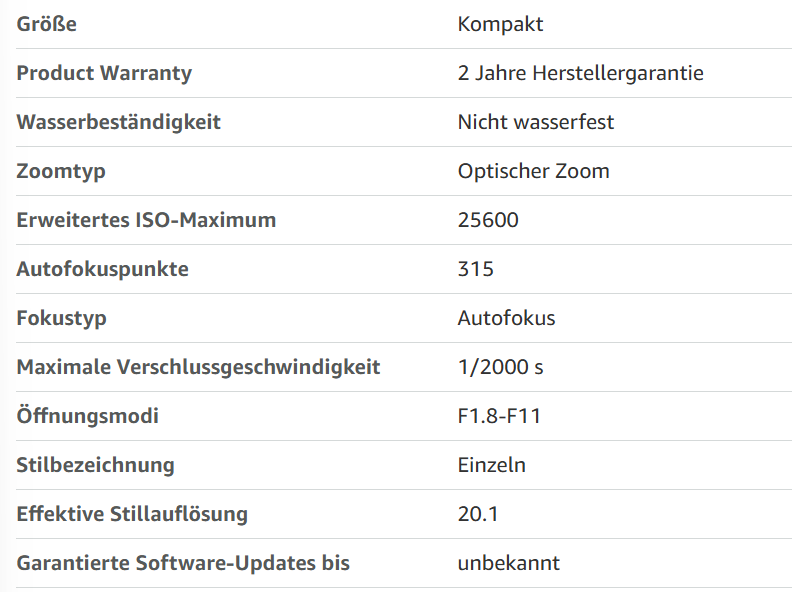Click the Wasserbeständigkeit row label
This screenshot has width=792, height=592.
pos(119,122)
